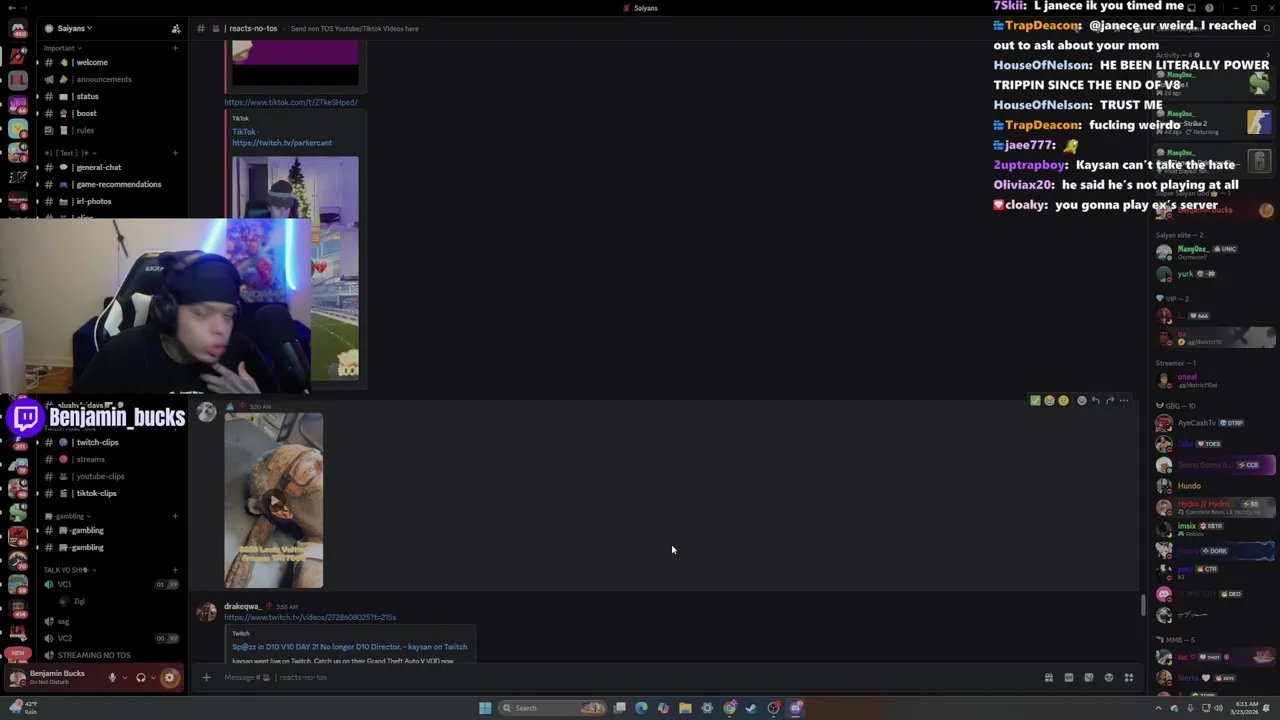This screenshot has height=720, width=1280.
Task: Expand the Saiyans server dropdown menu
Action: point(75,28)
